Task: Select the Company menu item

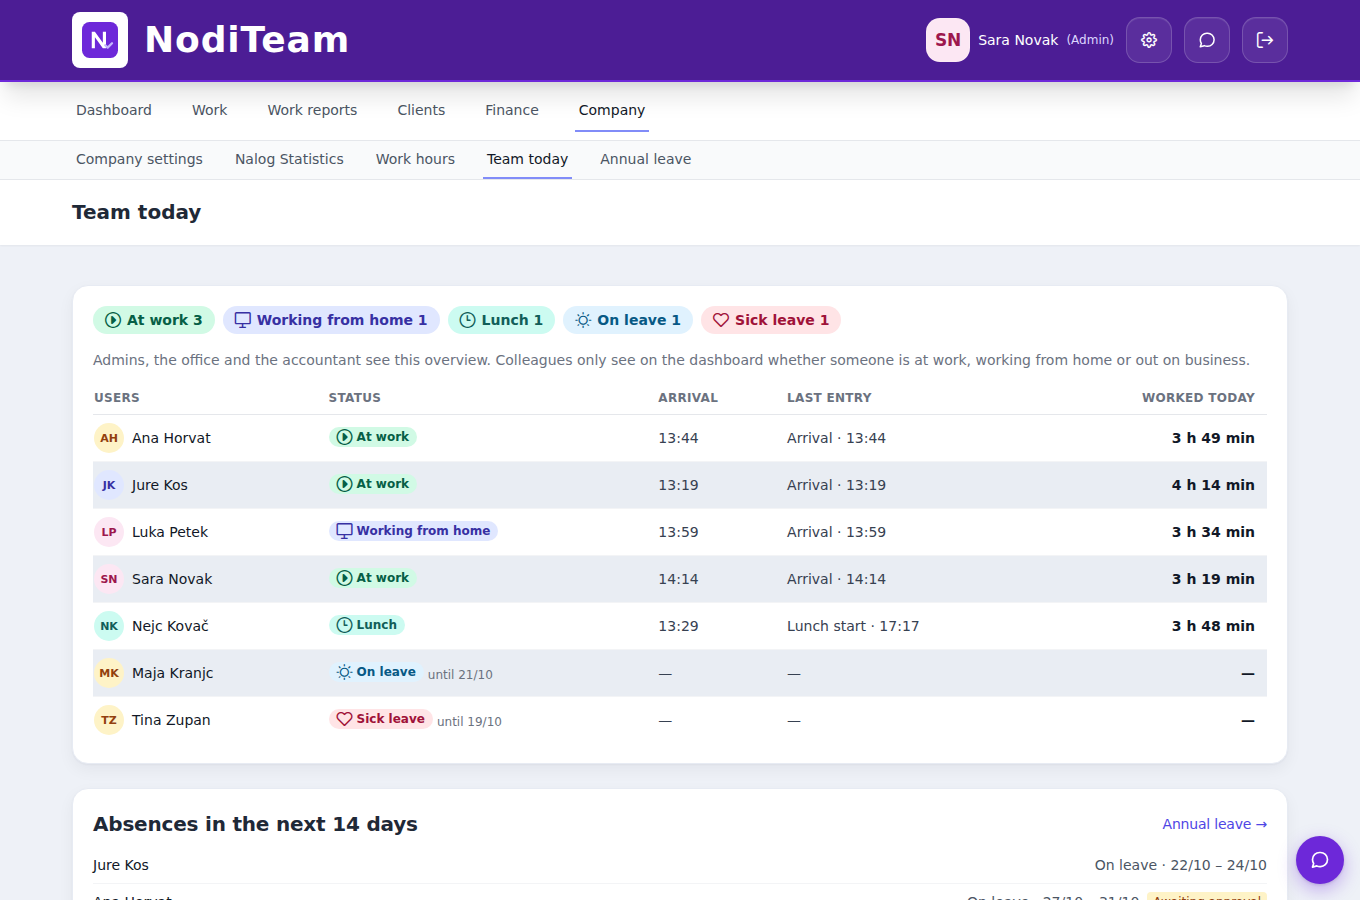Action: [612, 110]
